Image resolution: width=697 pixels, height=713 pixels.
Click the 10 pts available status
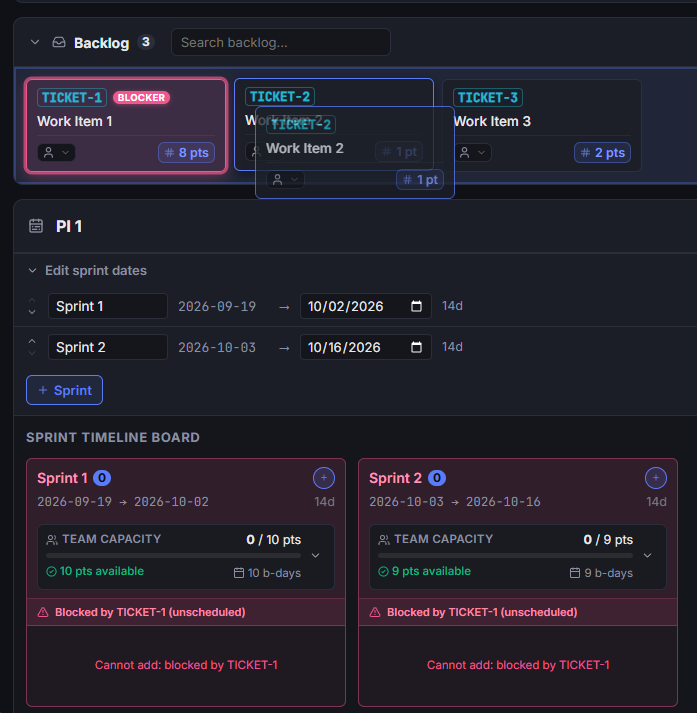tap(95, 571)
